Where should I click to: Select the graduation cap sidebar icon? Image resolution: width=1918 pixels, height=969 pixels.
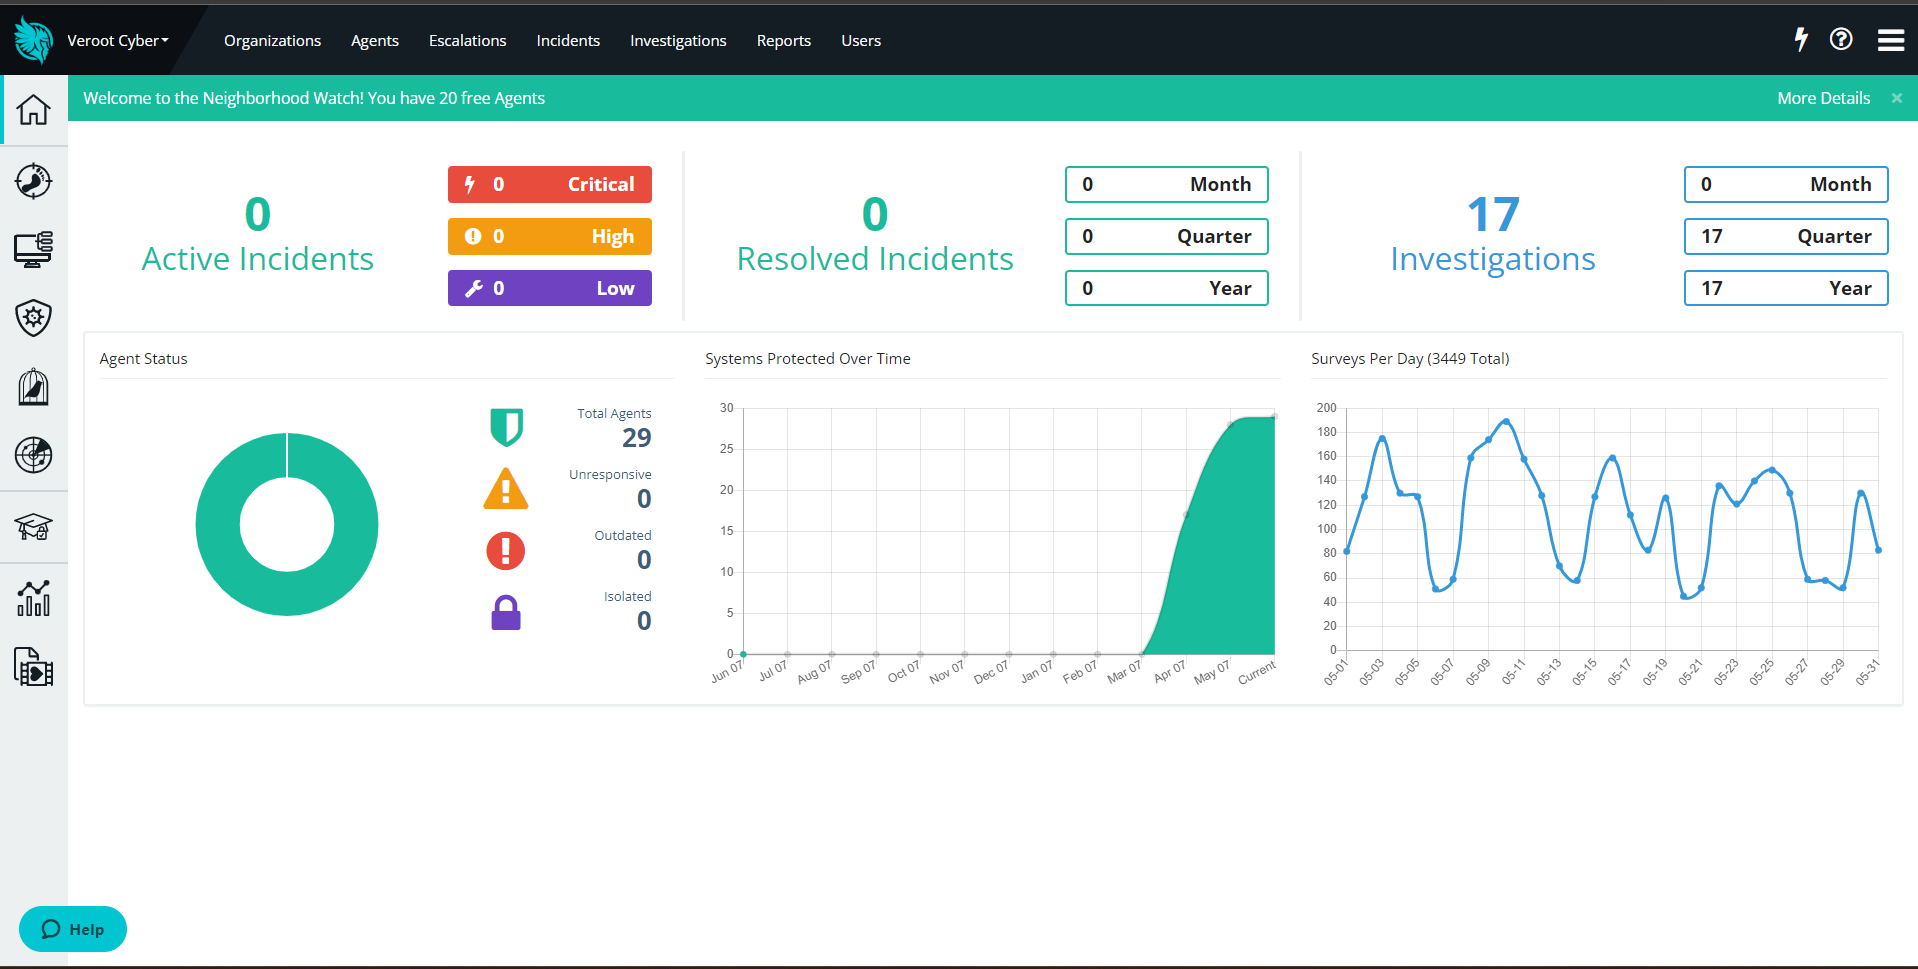pyautogui.click(x=33, y=527)
